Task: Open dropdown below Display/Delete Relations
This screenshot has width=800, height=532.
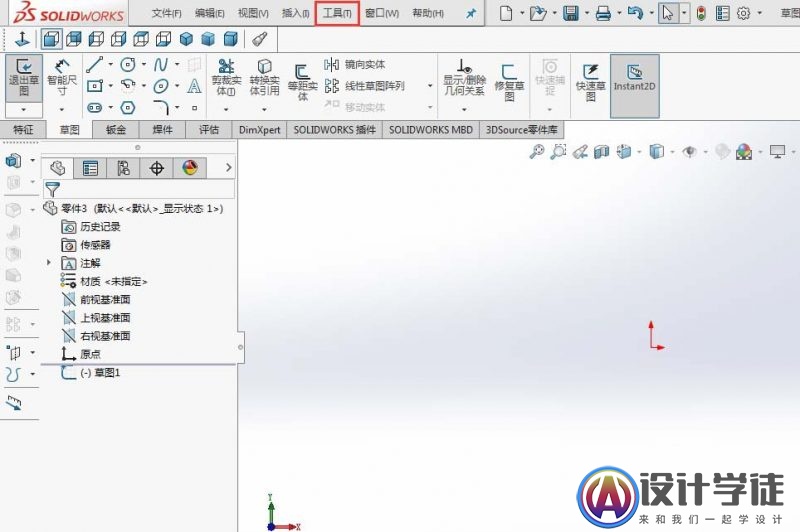Action: 464,110
